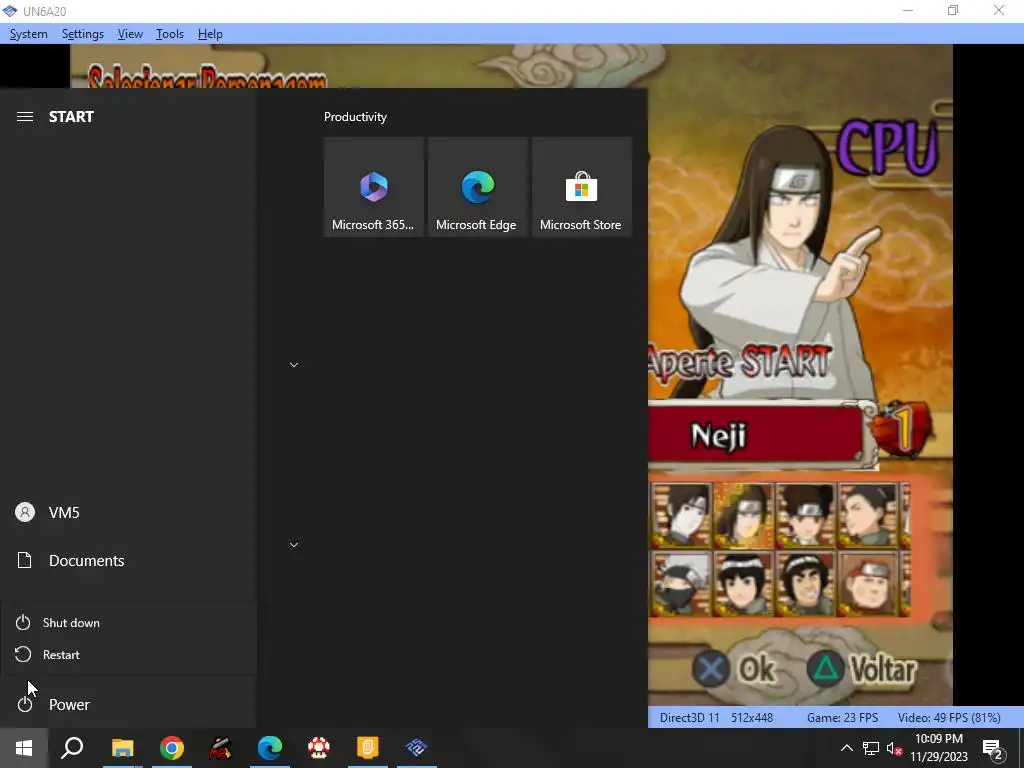Restore down the UN6A20 window
Viewport: 1024px width, 768px height.
[953, 10]
